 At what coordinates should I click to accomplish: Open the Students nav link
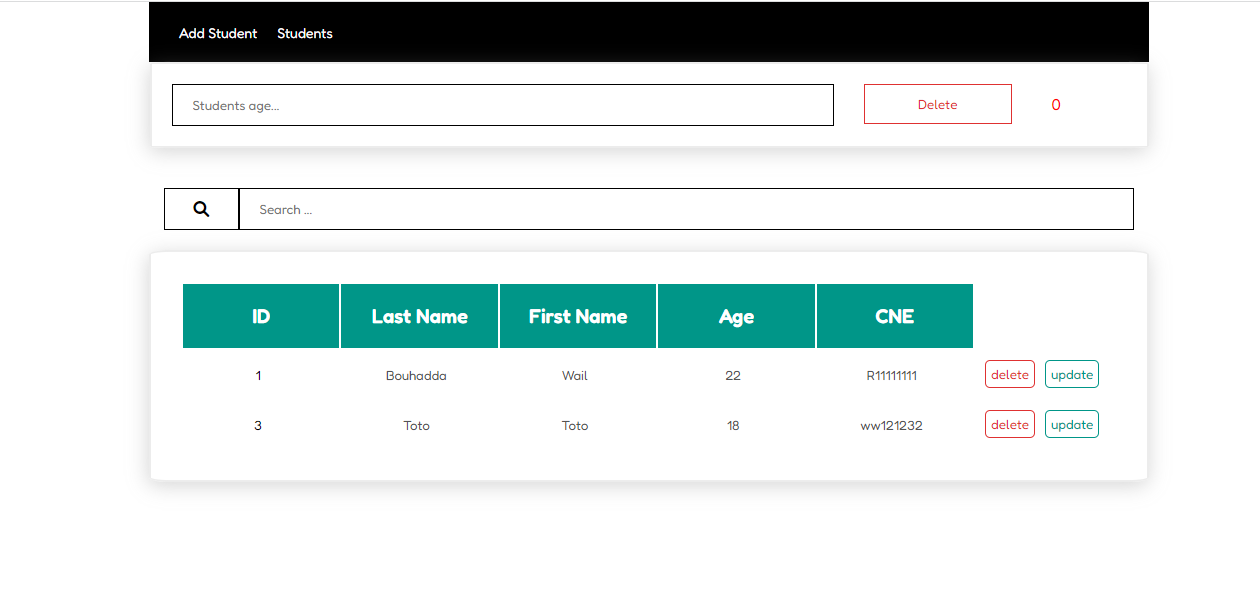click(x=305, y=33)
